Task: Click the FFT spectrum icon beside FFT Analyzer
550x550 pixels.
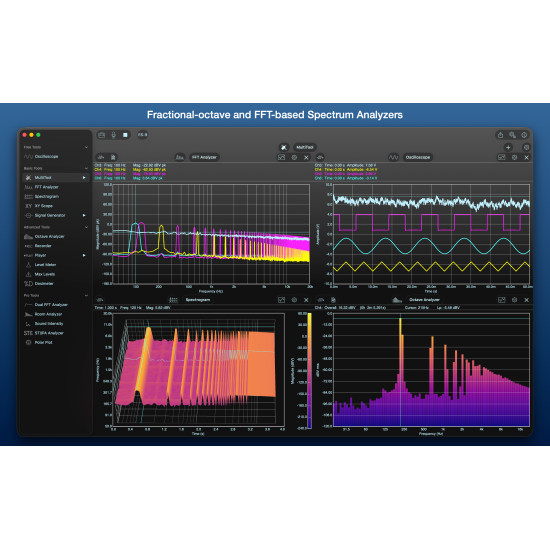Action: click(x=180, y=157)
